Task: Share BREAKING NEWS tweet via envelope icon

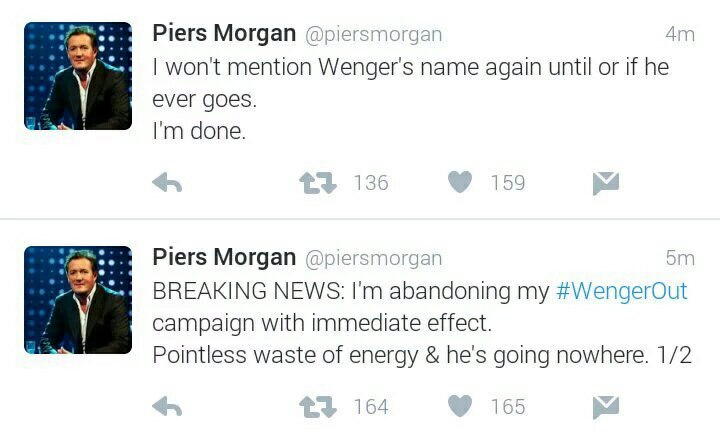Action: coord(606,407)
